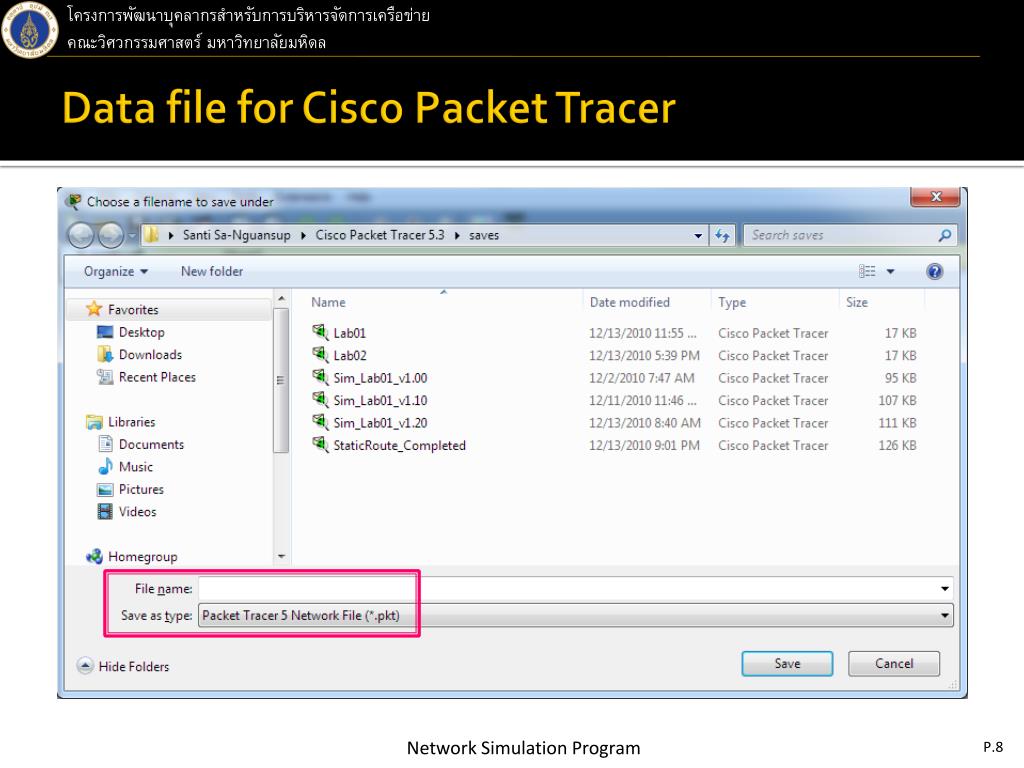Navigate to Cisco Packet Tracer 5.3 breadcrumb
1024x768 pixels.
point(379,235)
